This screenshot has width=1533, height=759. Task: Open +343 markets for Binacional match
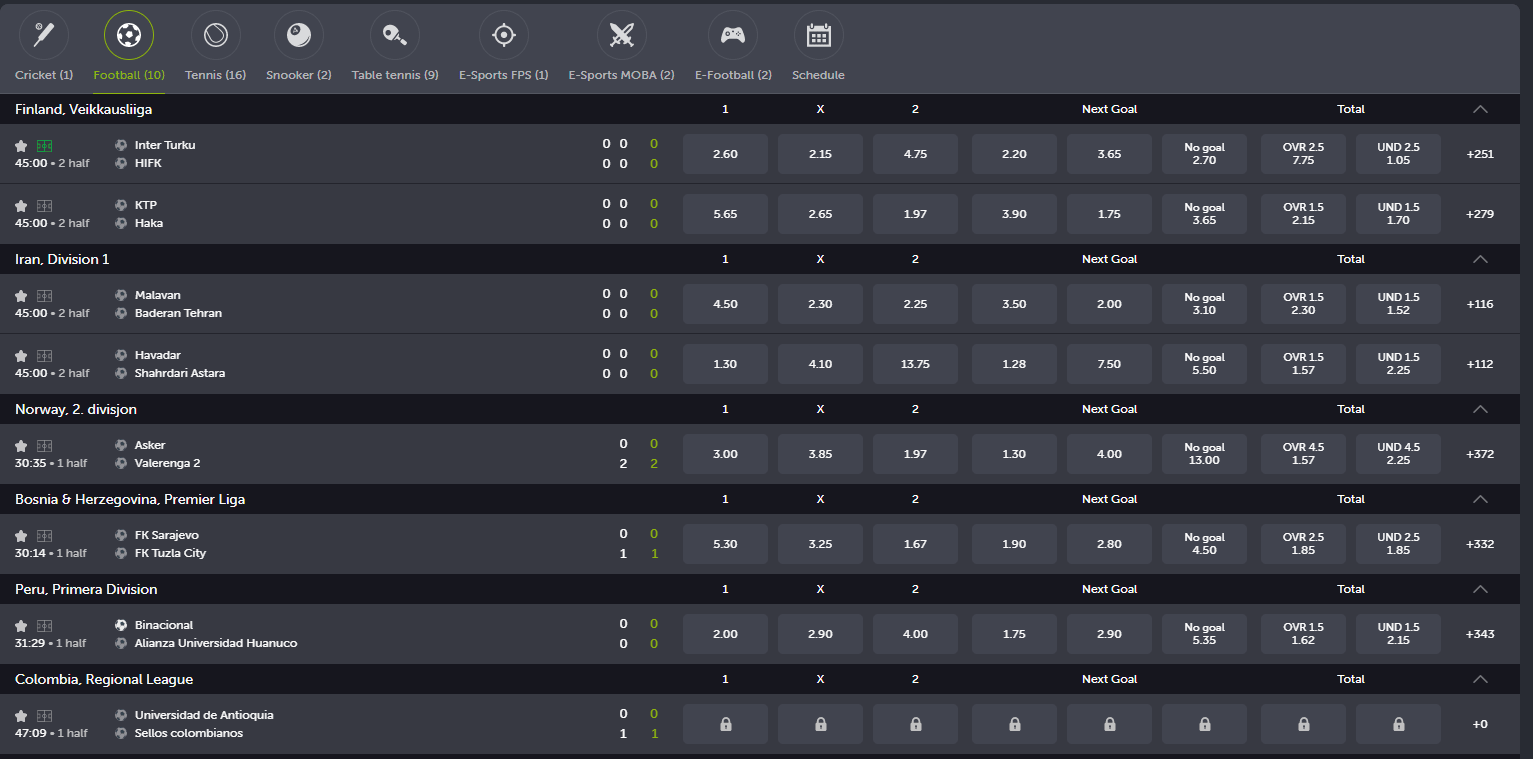point(1480,634)
